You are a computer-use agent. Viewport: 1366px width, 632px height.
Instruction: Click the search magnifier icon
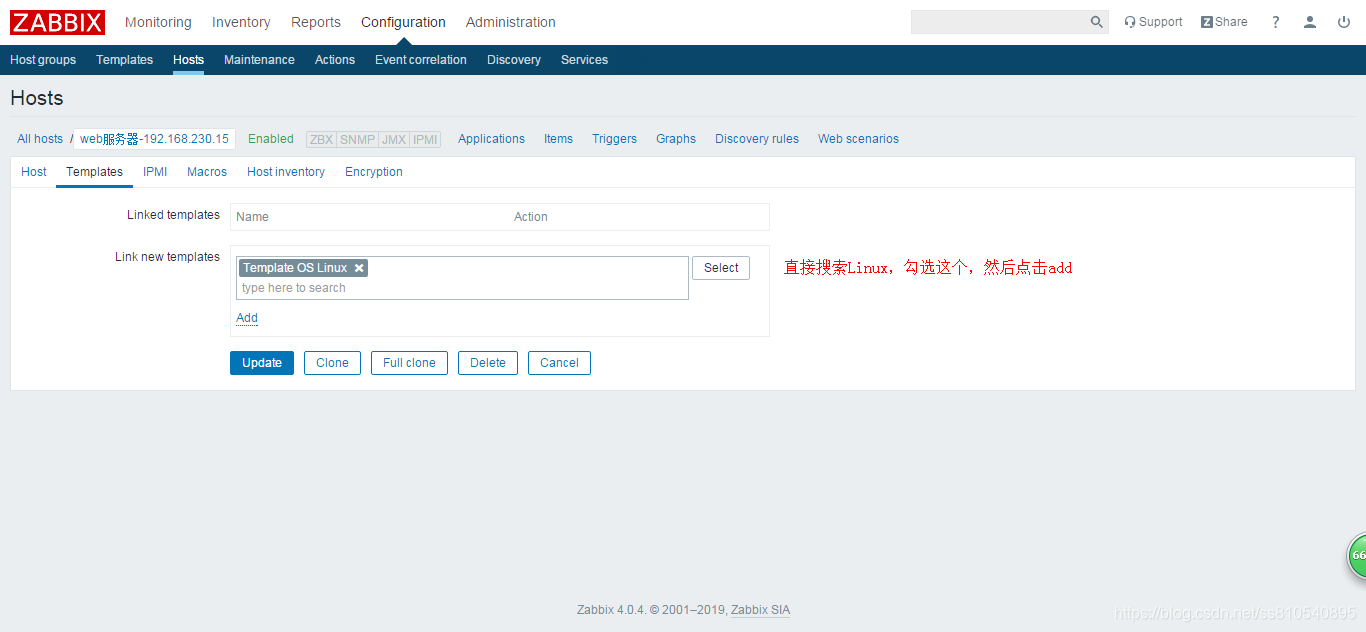(1097, 22)
